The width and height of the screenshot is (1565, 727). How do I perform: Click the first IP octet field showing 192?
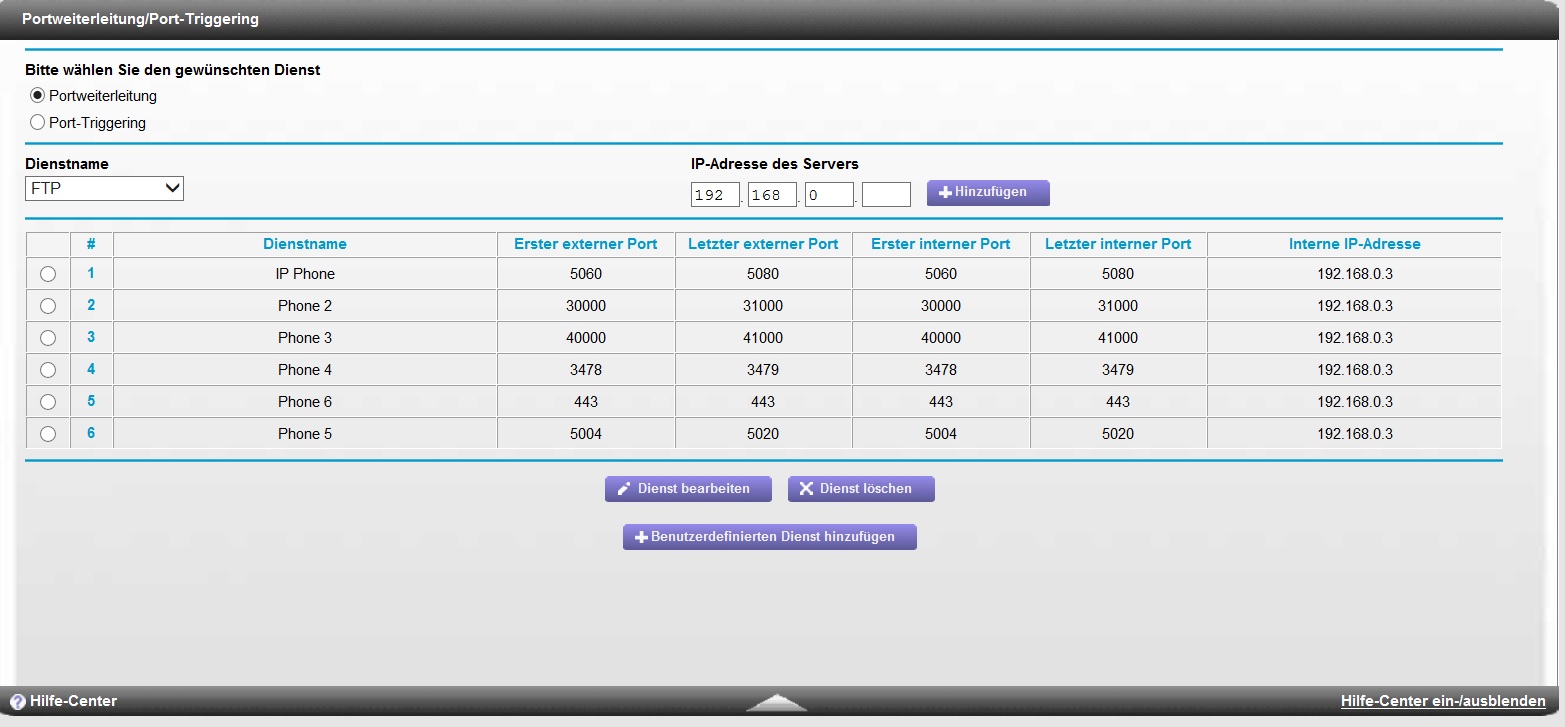click(x=715, y=194)
